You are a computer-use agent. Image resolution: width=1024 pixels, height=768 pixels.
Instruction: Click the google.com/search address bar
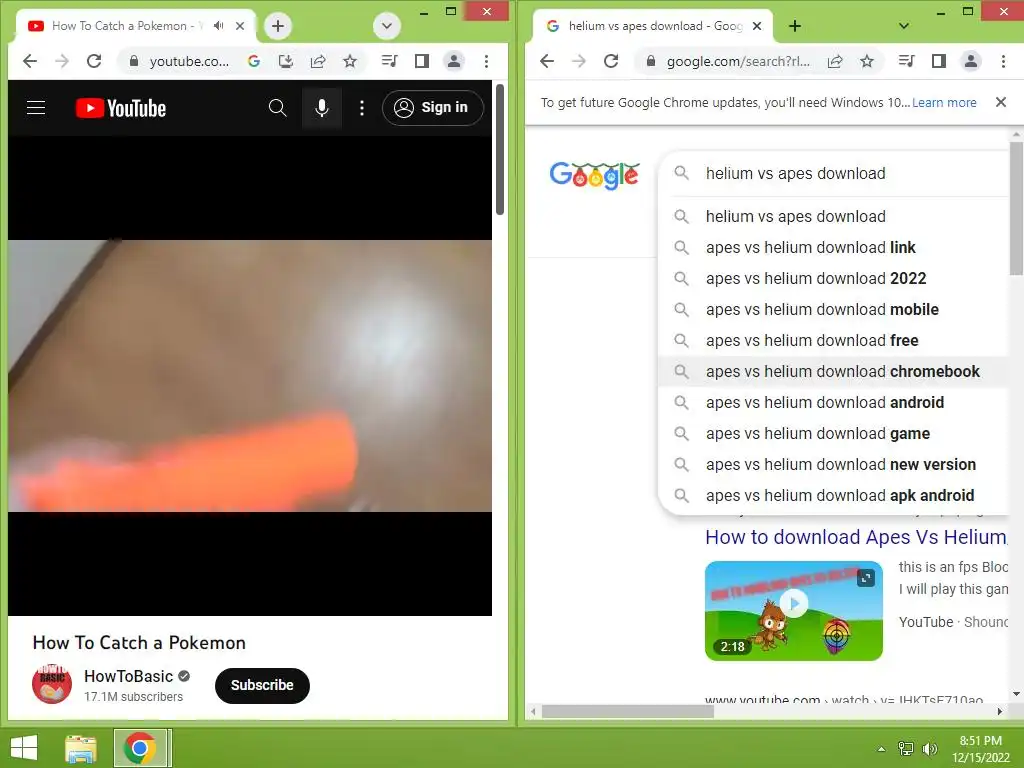[737, 61]
